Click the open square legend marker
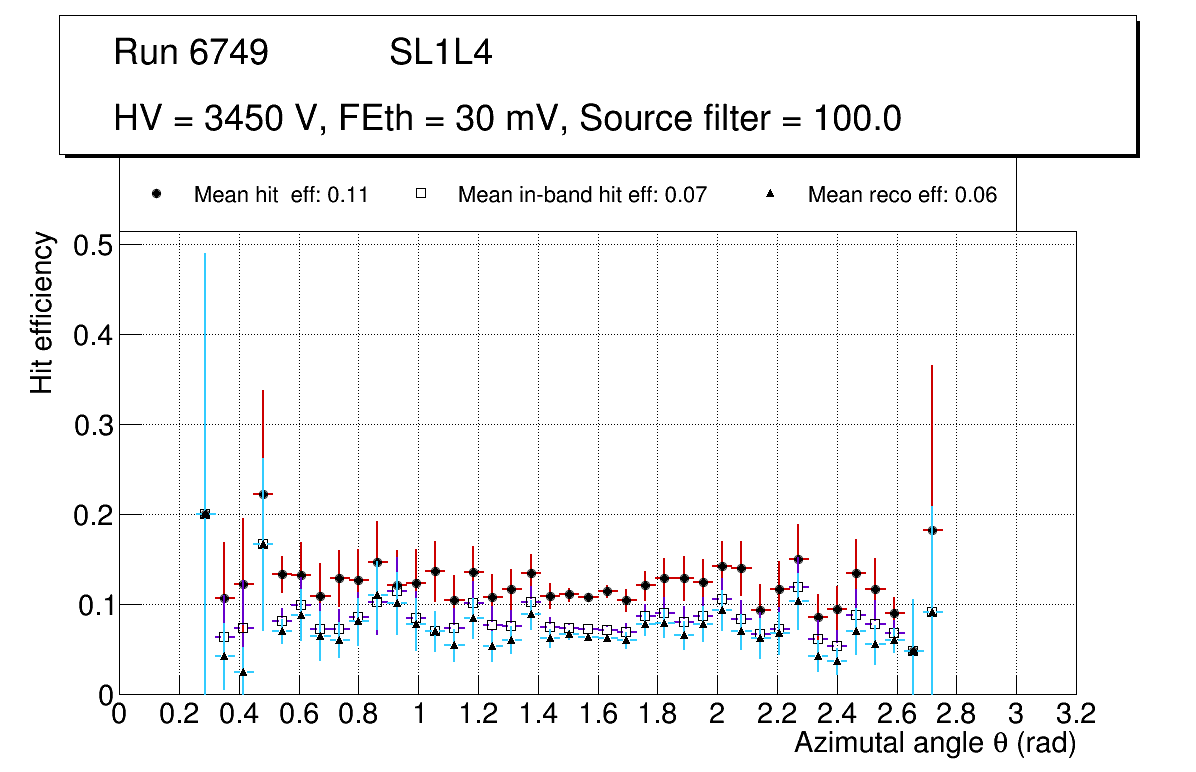1196x772 pixels. (421, 194)
